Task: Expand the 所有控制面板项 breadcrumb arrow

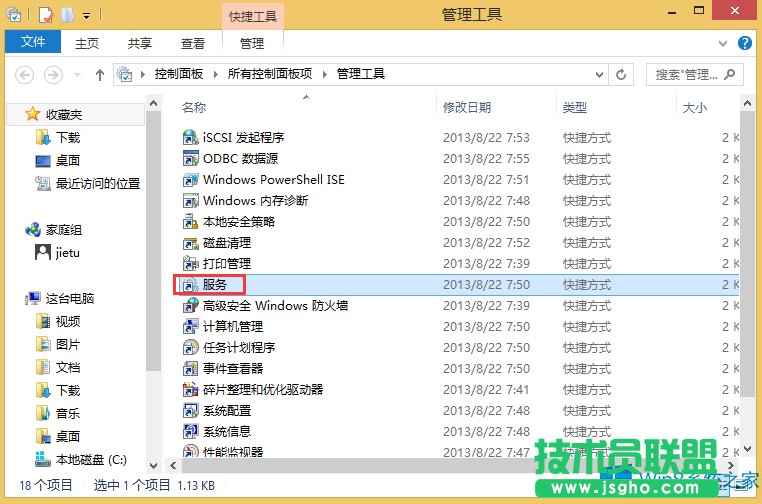Action: pos(325,74)
